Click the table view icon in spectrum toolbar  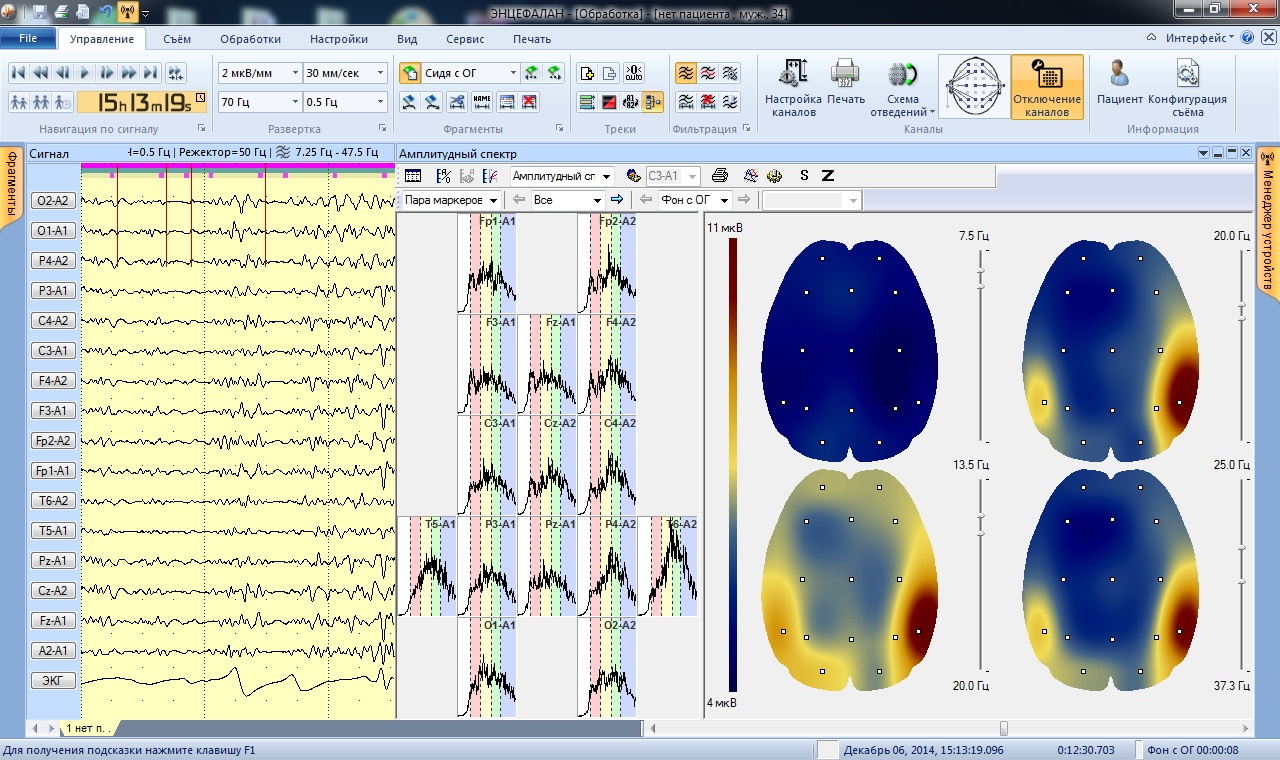tap(412, 176)
